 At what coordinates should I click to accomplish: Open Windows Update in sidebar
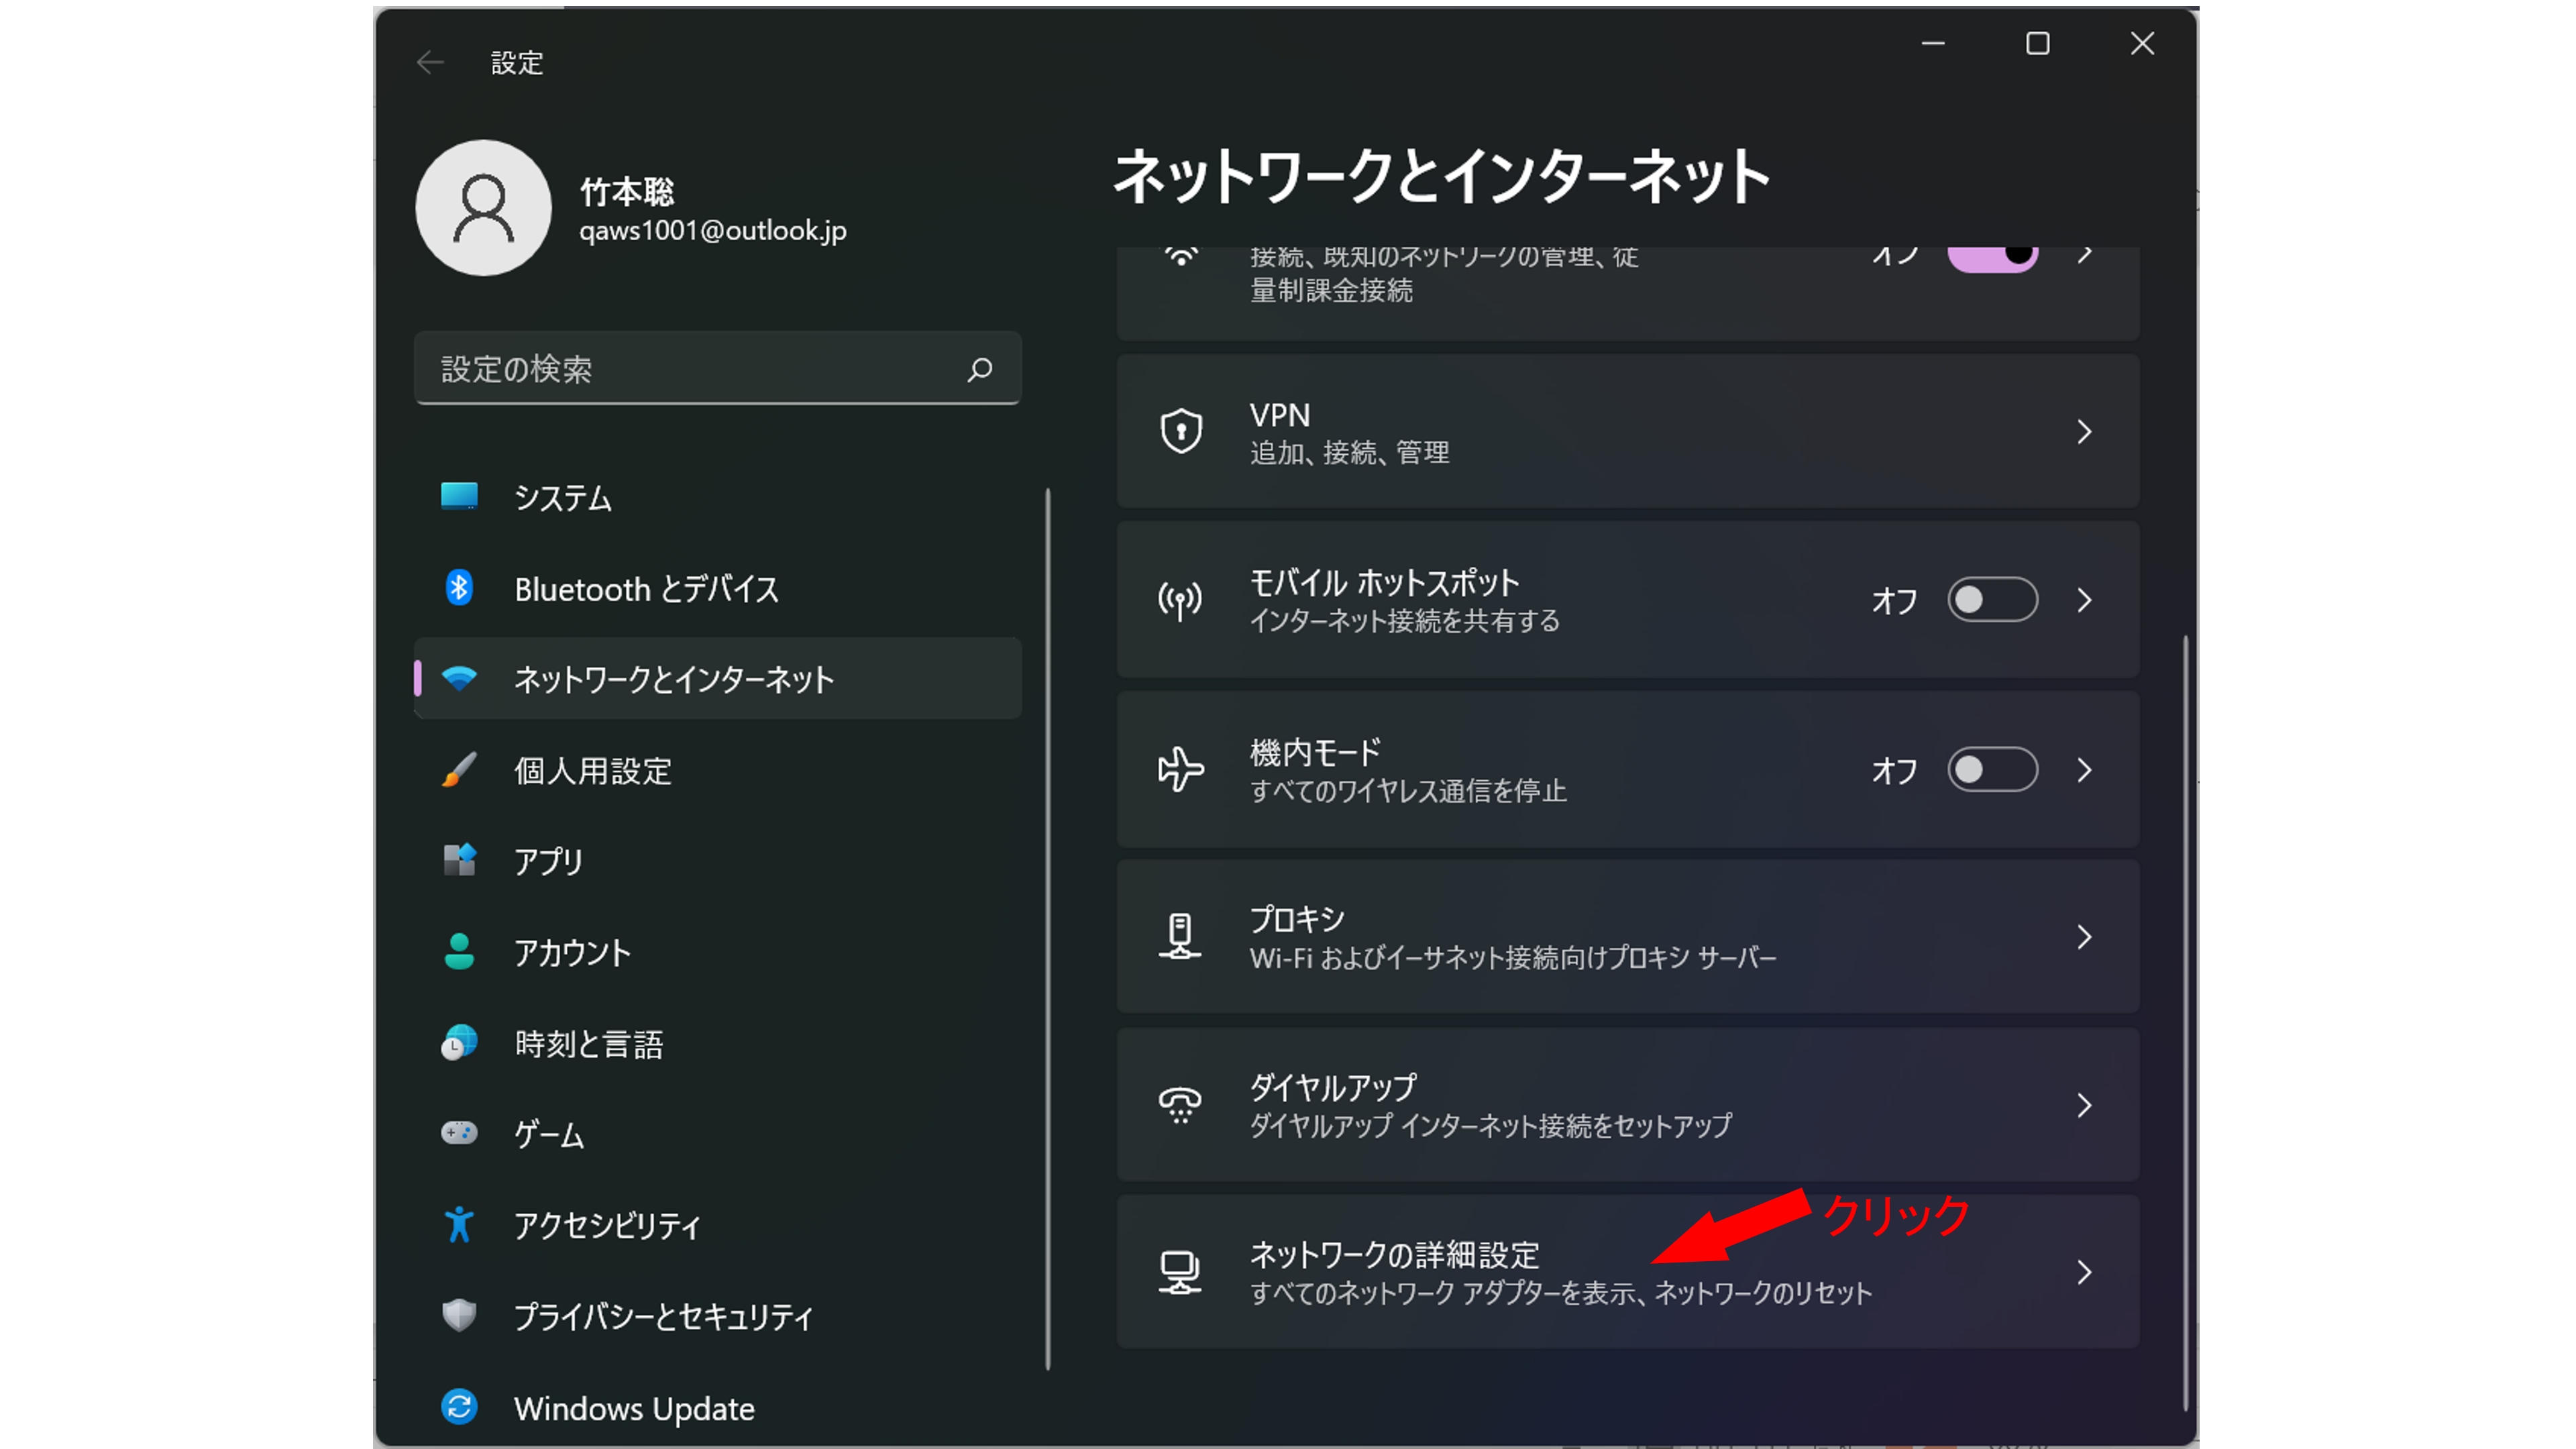[x=634, y=1408]
